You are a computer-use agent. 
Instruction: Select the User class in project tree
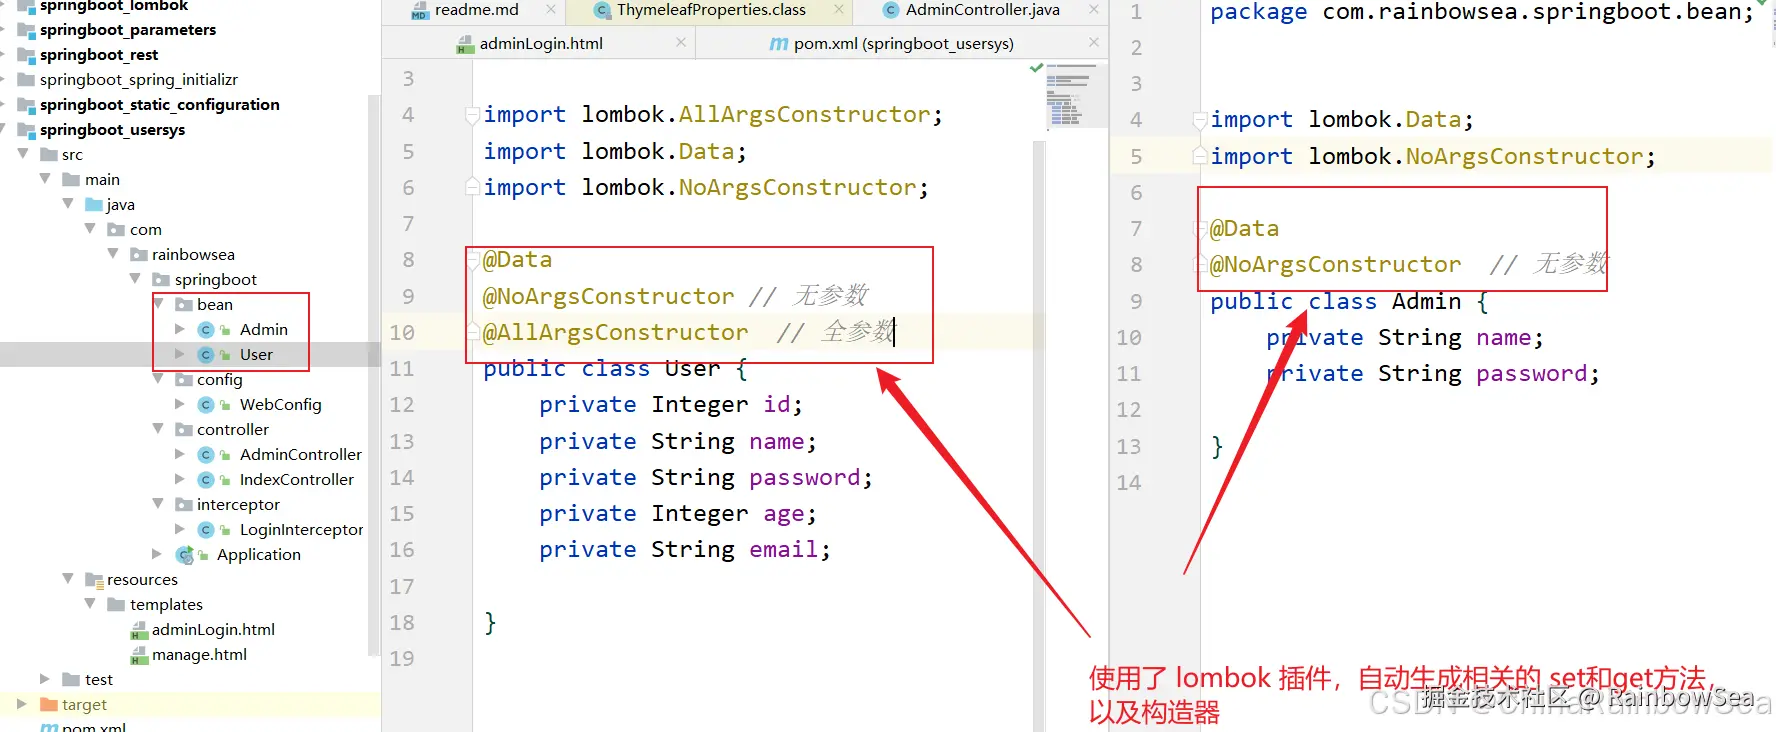click(256, 354)
